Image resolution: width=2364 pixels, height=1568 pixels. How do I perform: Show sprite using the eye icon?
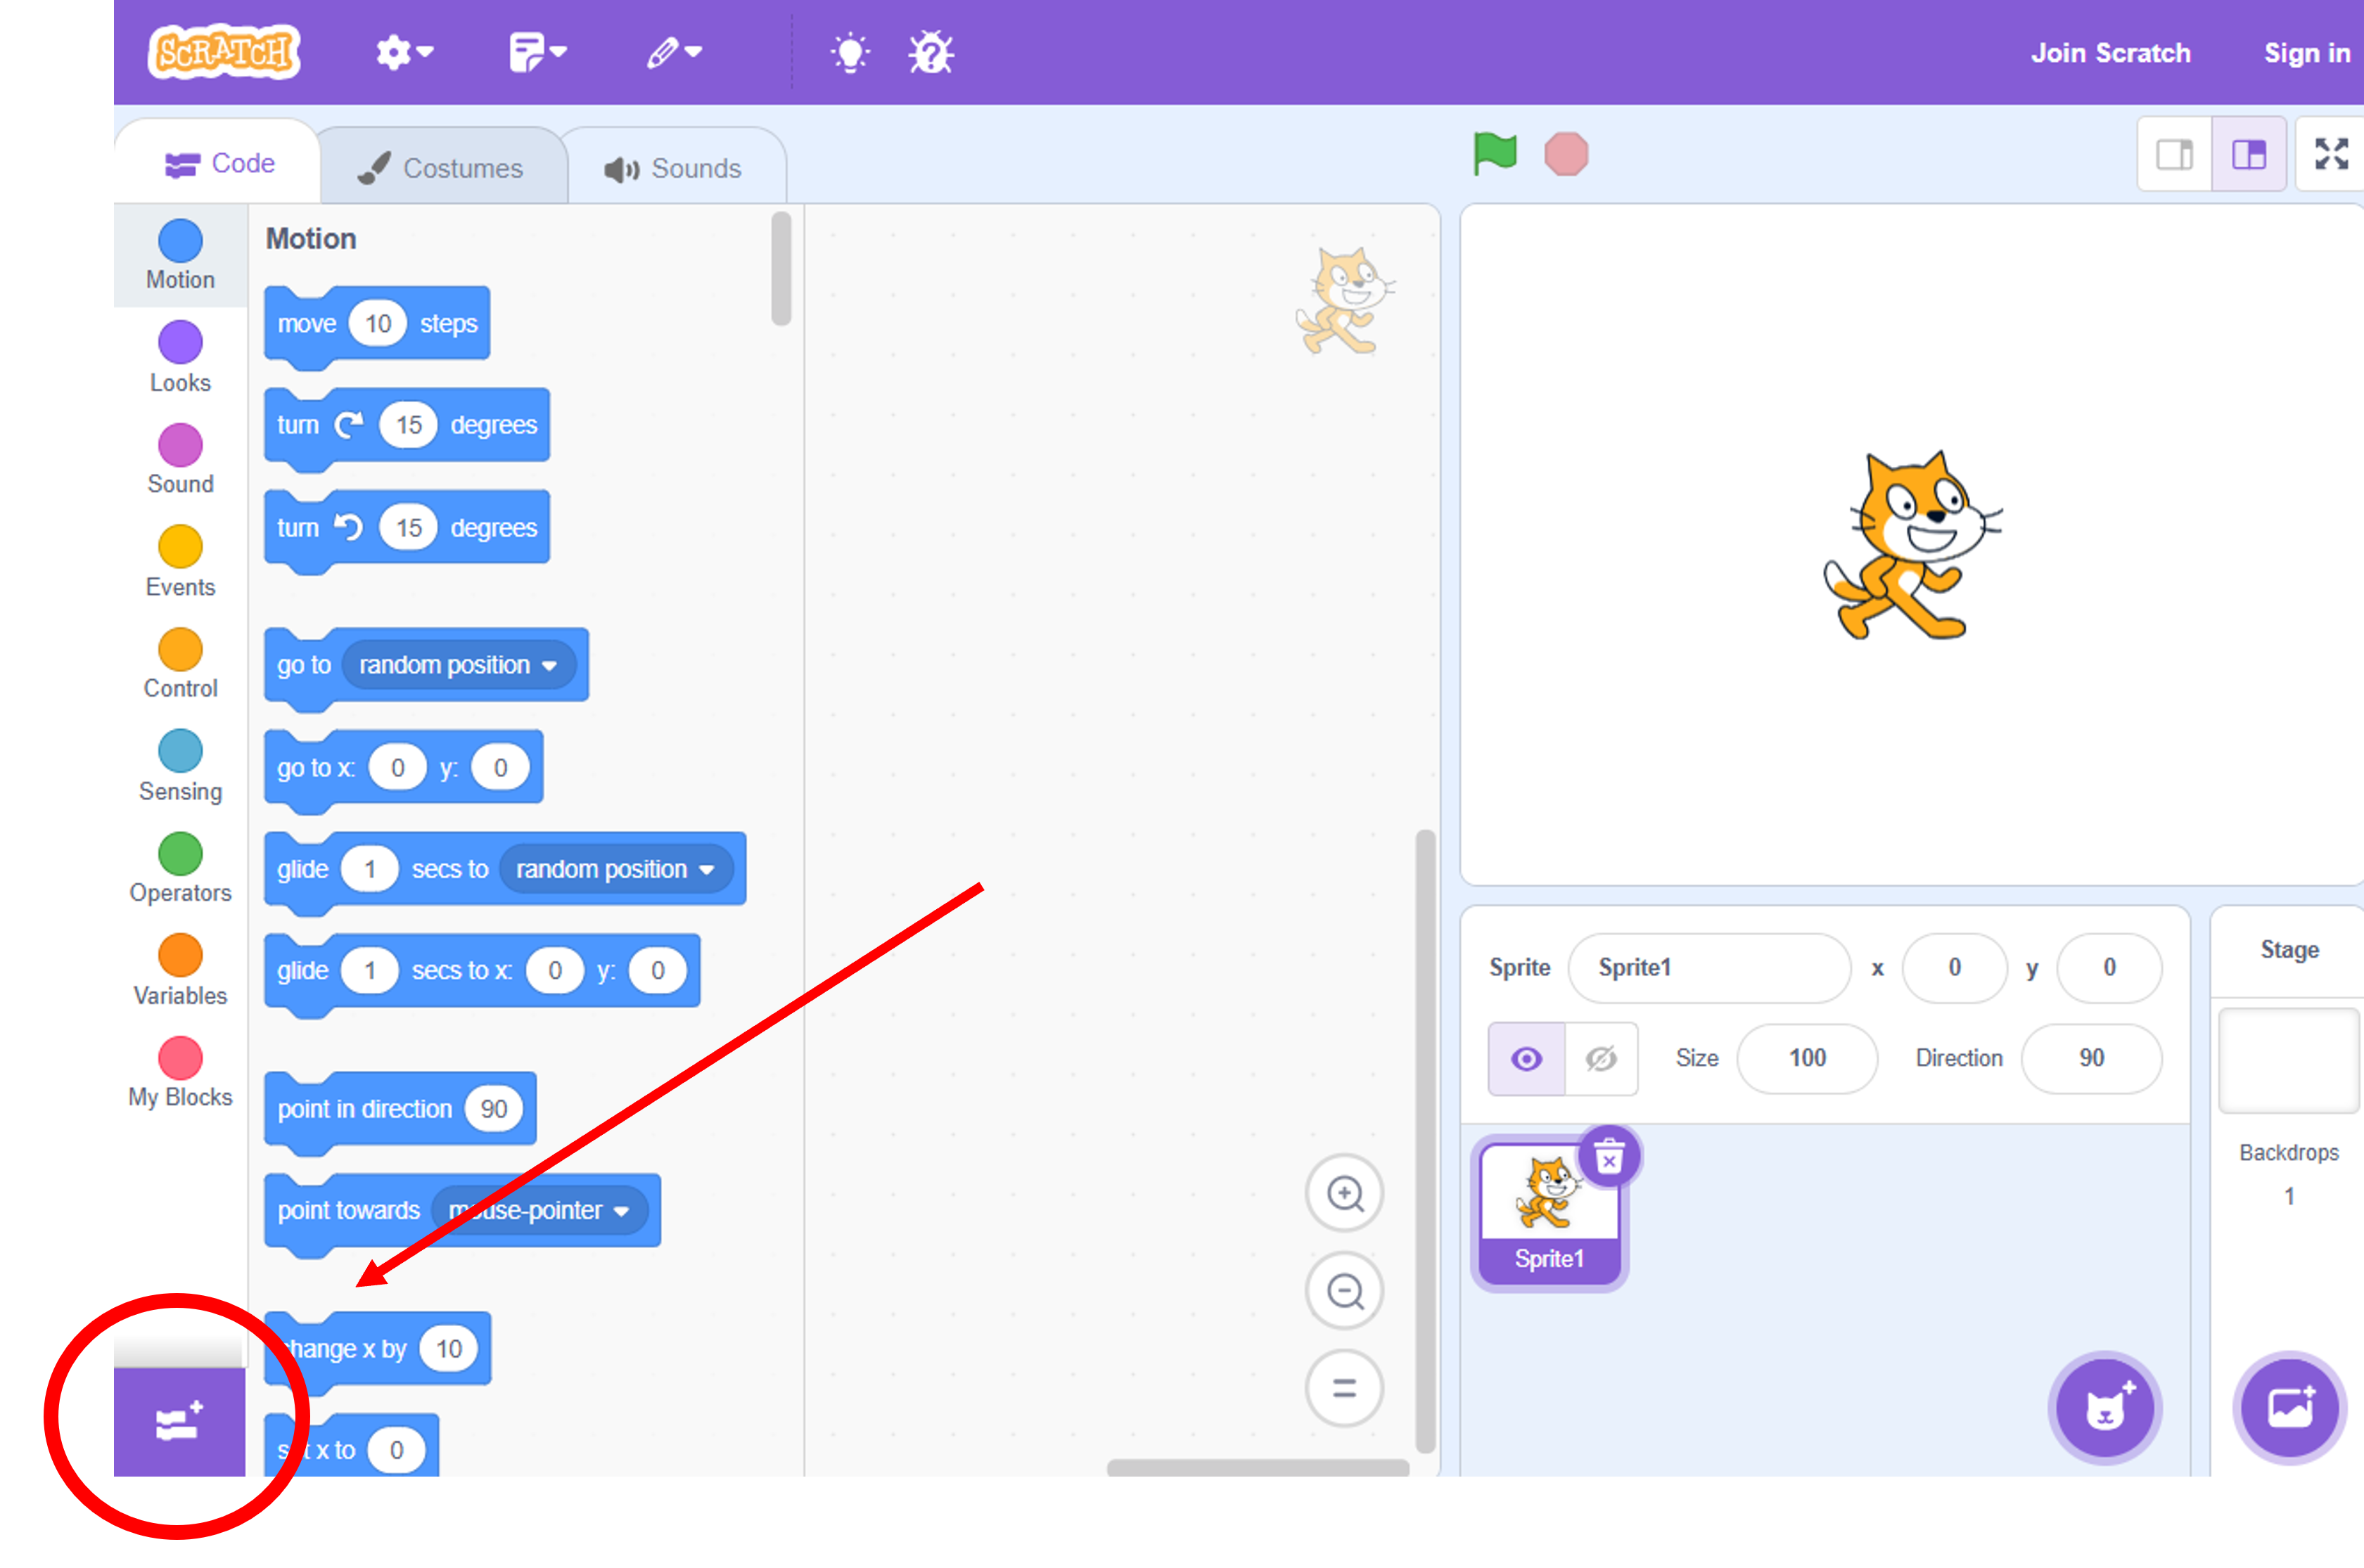click(1526, 1058)
